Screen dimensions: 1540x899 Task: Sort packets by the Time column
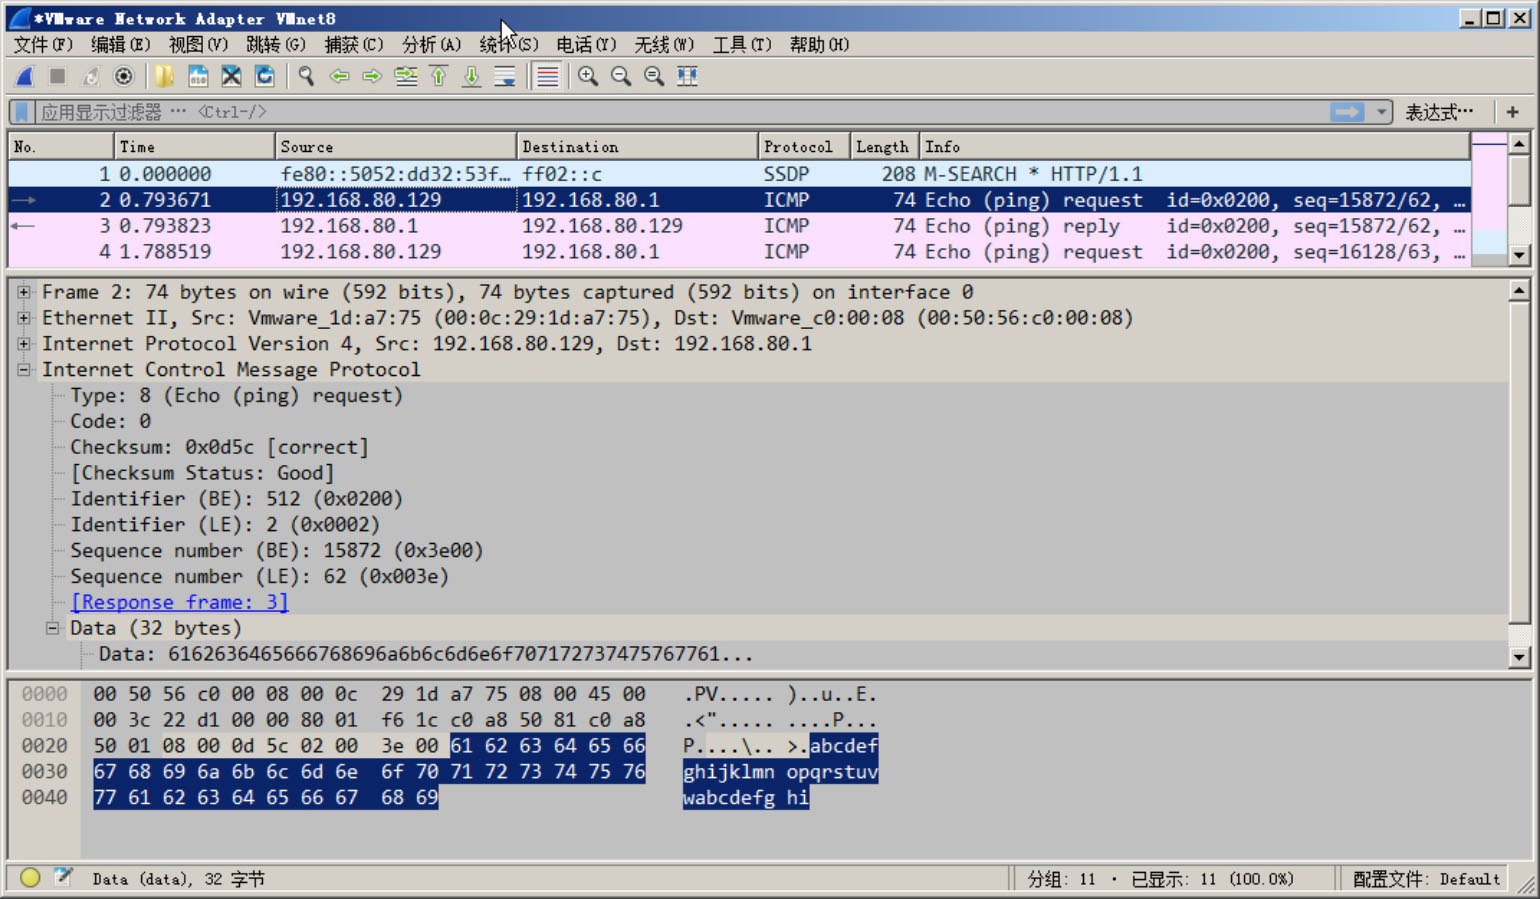(194, 146)
